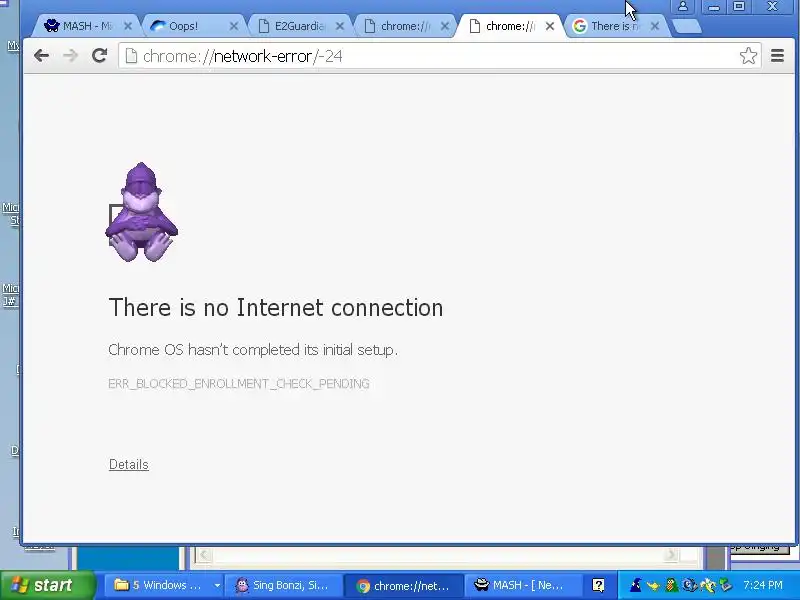Click the purple Bonzi gorilla image
800x600 pixels.
pos(141,212)
